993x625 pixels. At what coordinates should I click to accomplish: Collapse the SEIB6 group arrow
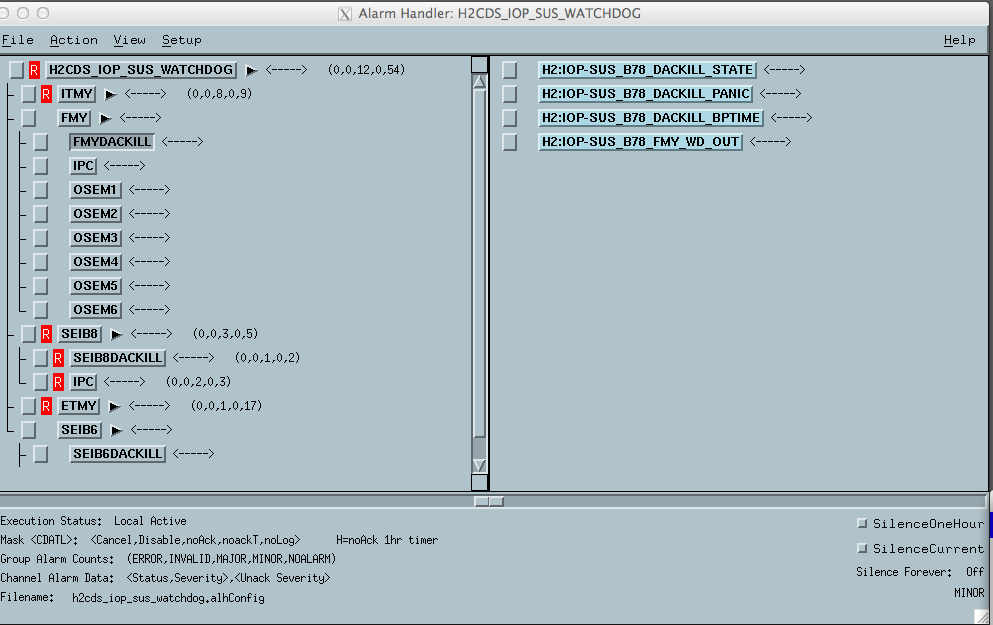pos(116,431)
